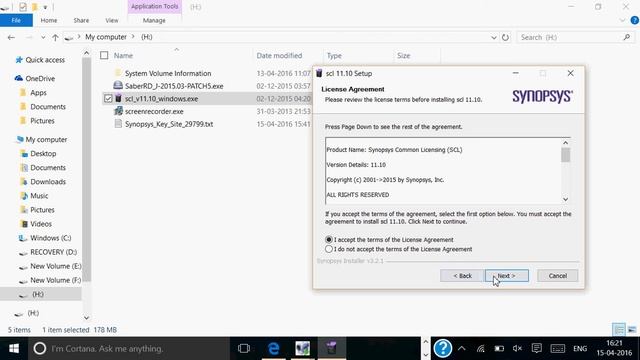Open Task View on taskbar

244,349
